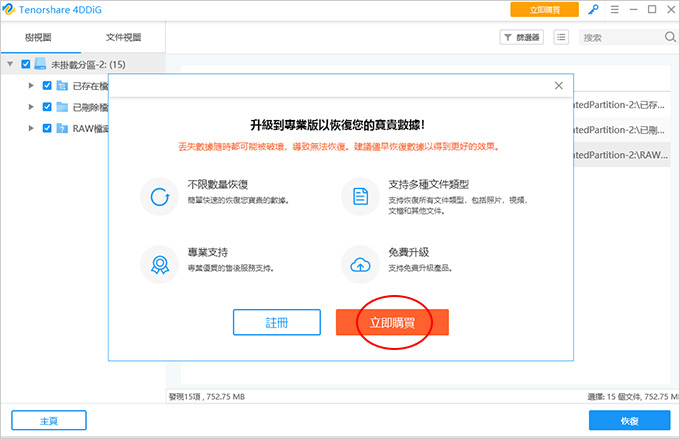The image size is (680, 439).
Task: Click the drive icon for 未掛載分區-2
Action: click(x=40, y=64)
